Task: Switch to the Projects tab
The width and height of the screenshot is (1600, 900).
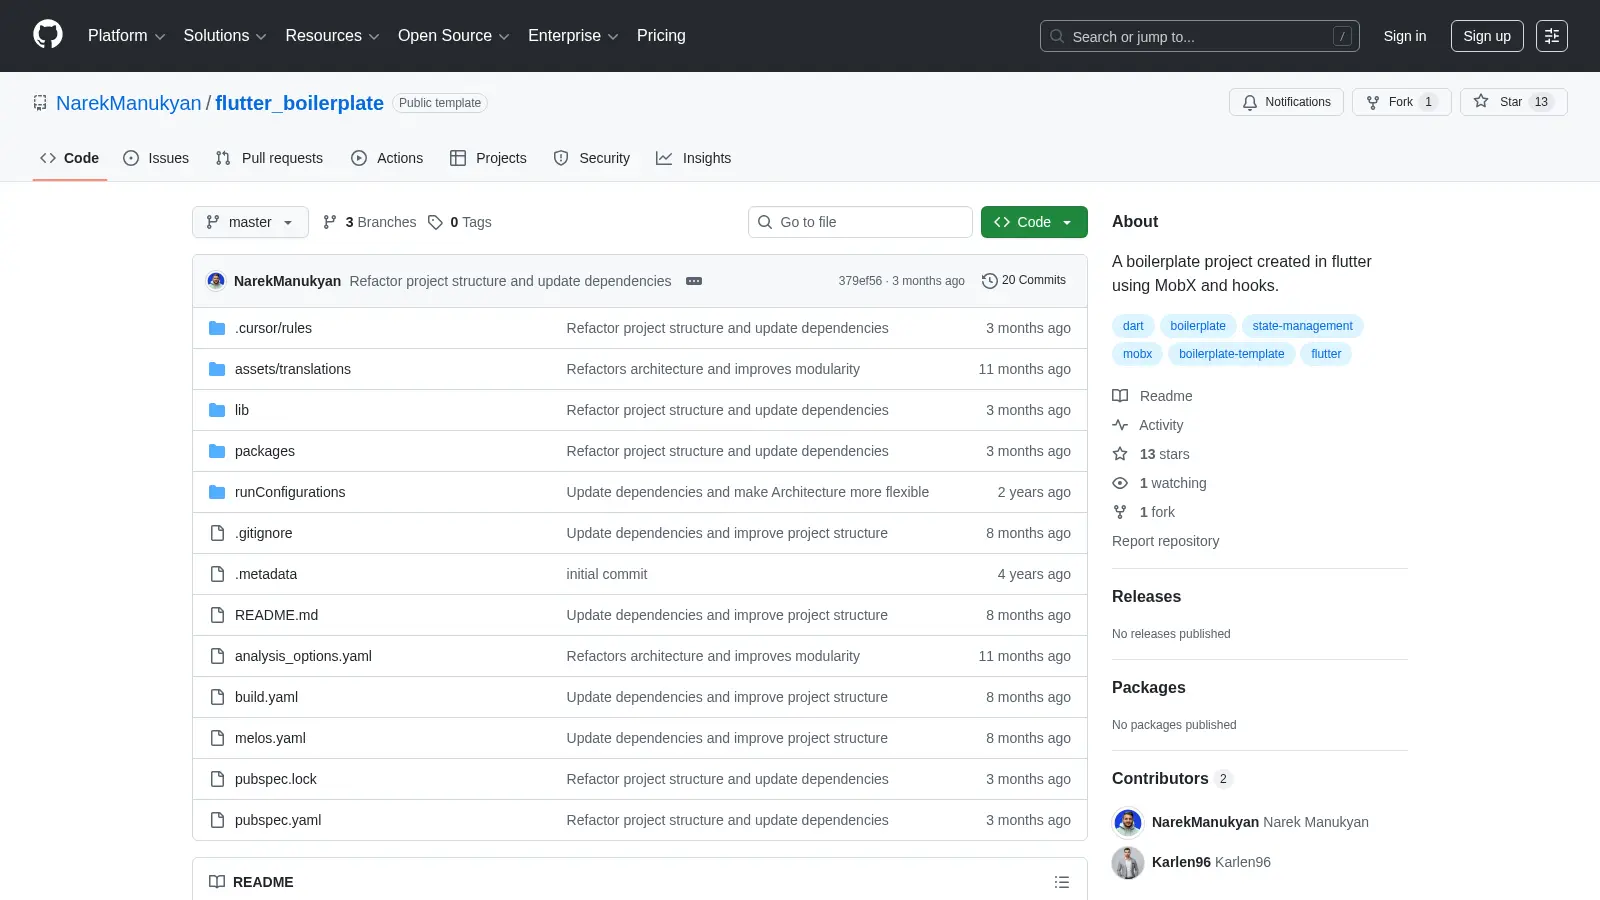Action: click(x=488, y=158)
